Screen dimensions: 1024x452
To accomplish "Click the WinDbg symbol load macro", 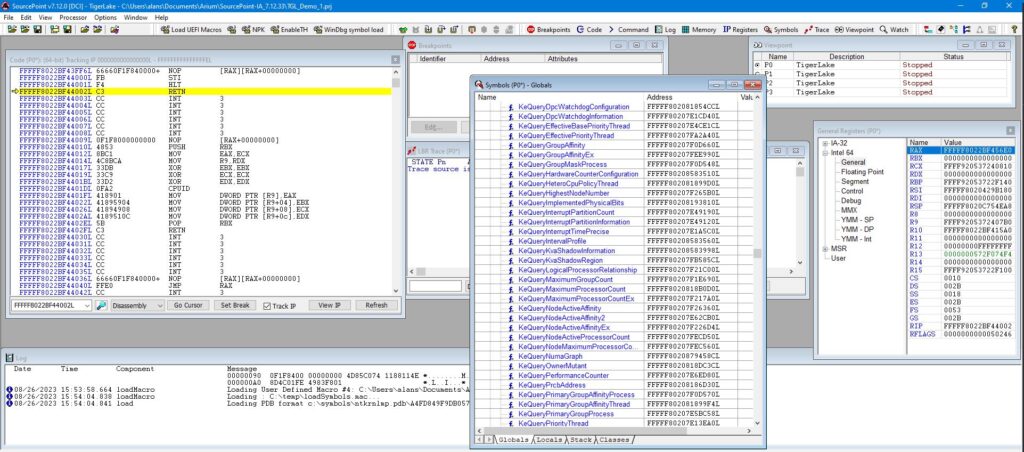I will pyautogui.click(x=349, y=30).
